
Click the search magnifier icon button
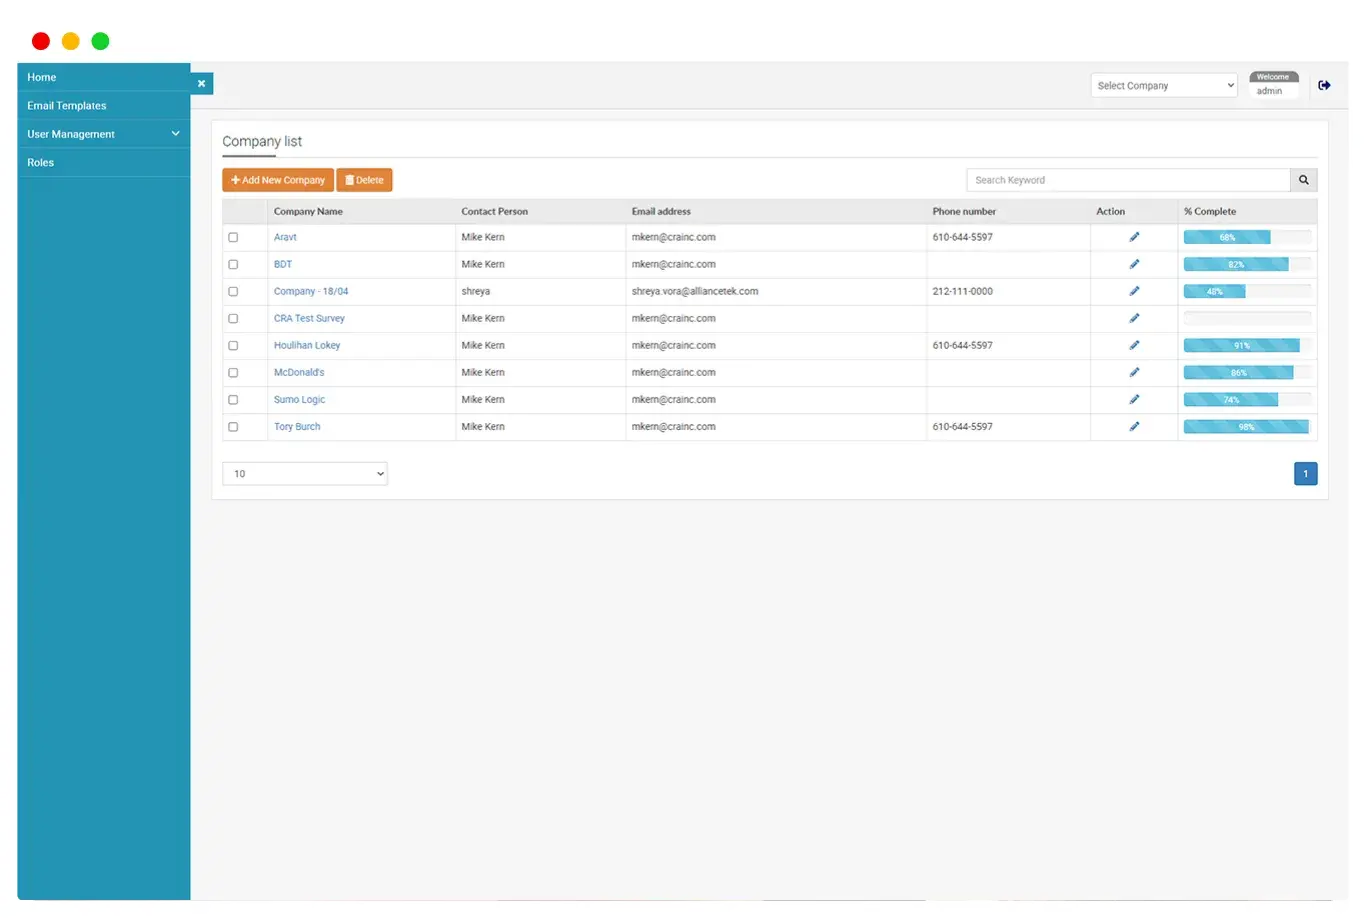1303,180
